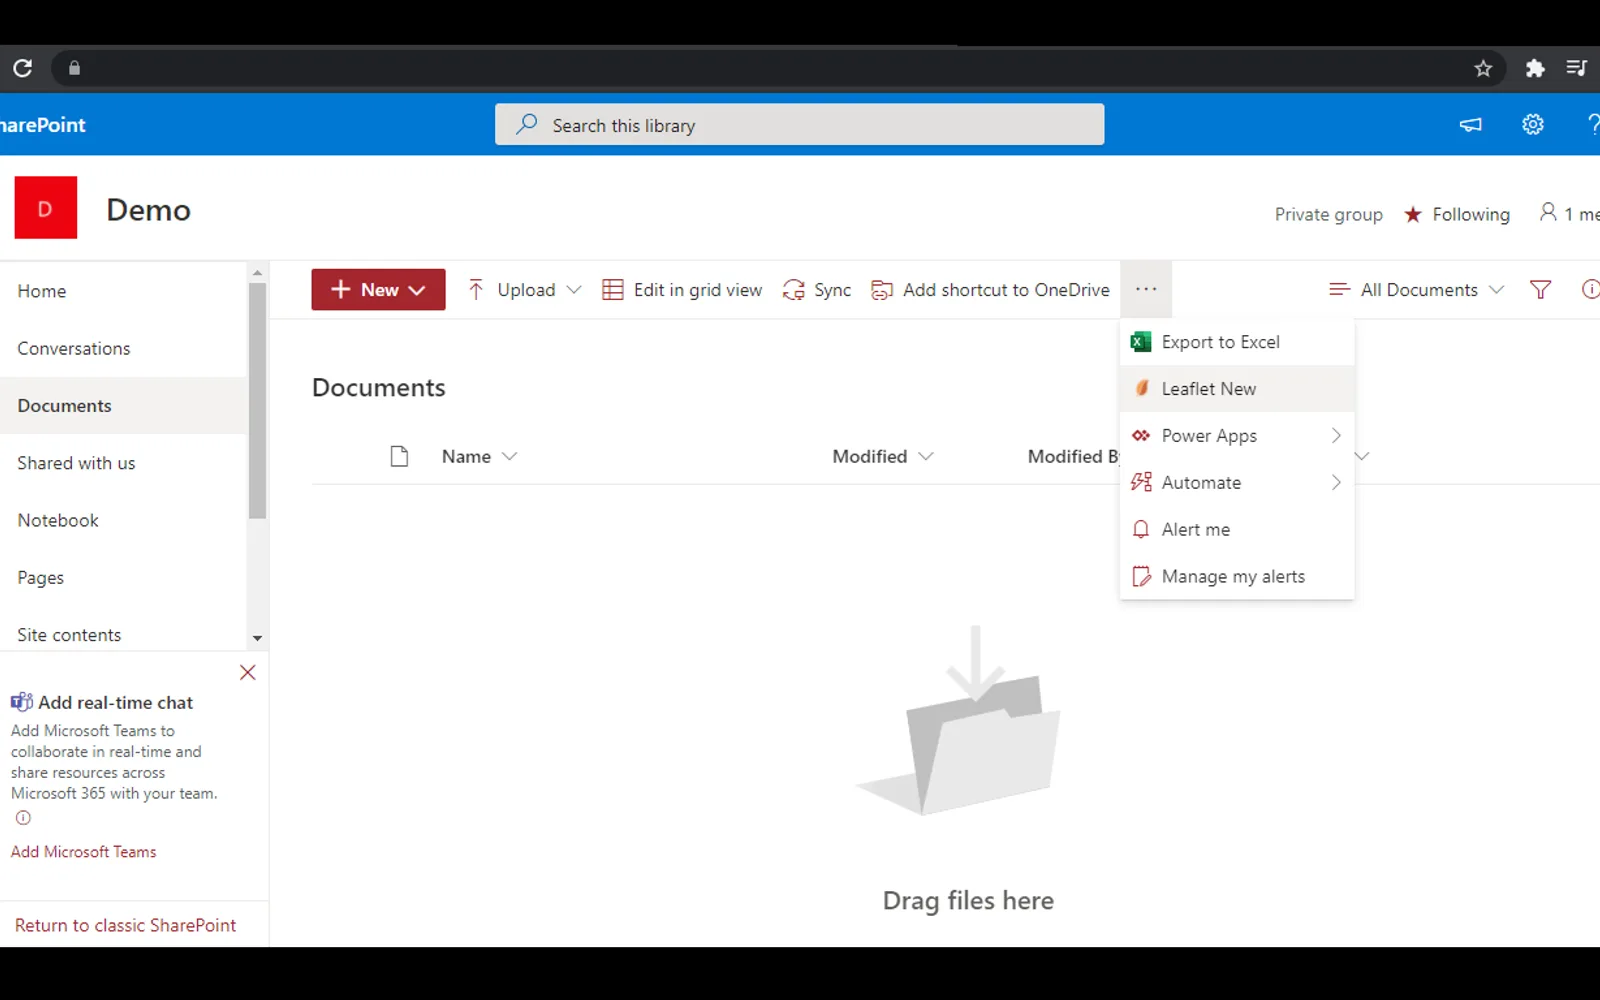Click the site lock icon in address bar

click(74, 68)
